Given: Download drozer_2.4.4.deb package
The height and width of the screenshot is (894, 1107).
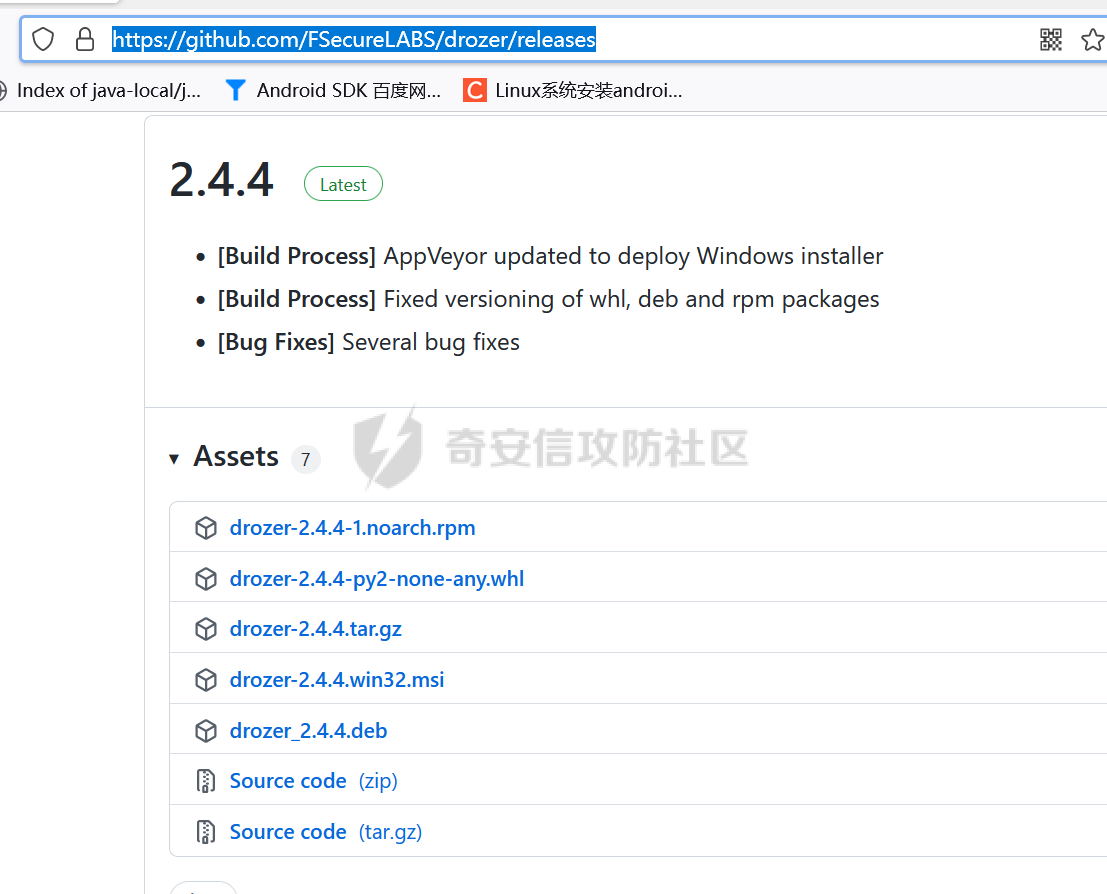Looking at the screenshot, I should click(309, 731).
